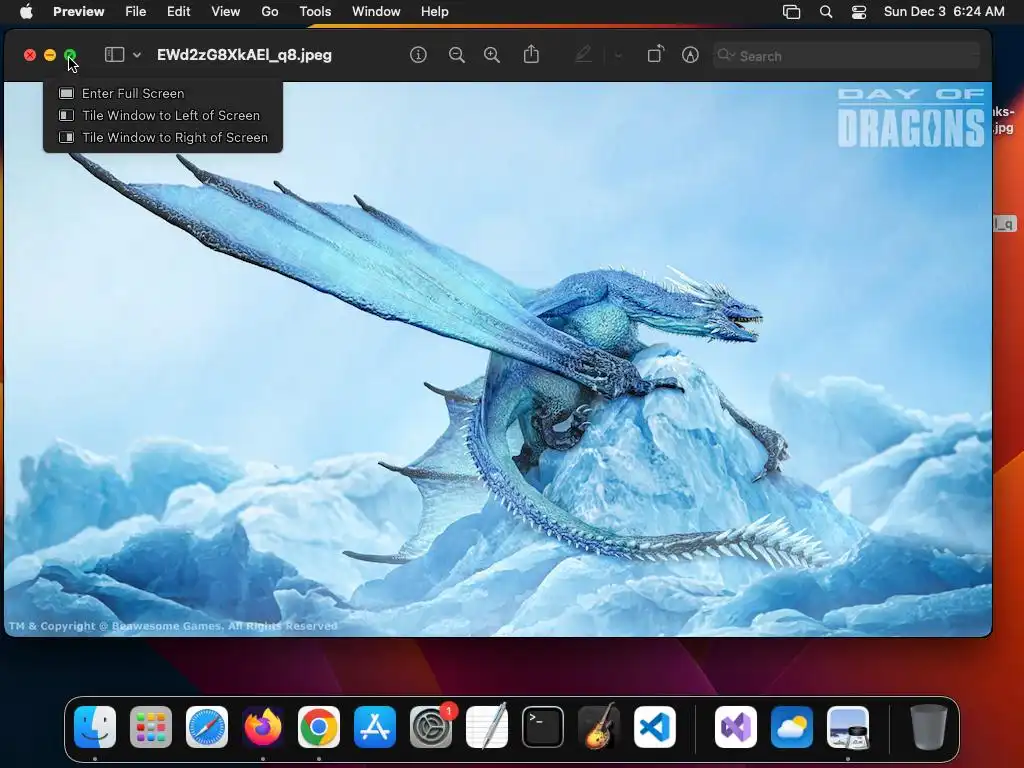This screenshot has height=768, width=1024.
Task: Launch Safari from the Dock
Action: [207, 727]
